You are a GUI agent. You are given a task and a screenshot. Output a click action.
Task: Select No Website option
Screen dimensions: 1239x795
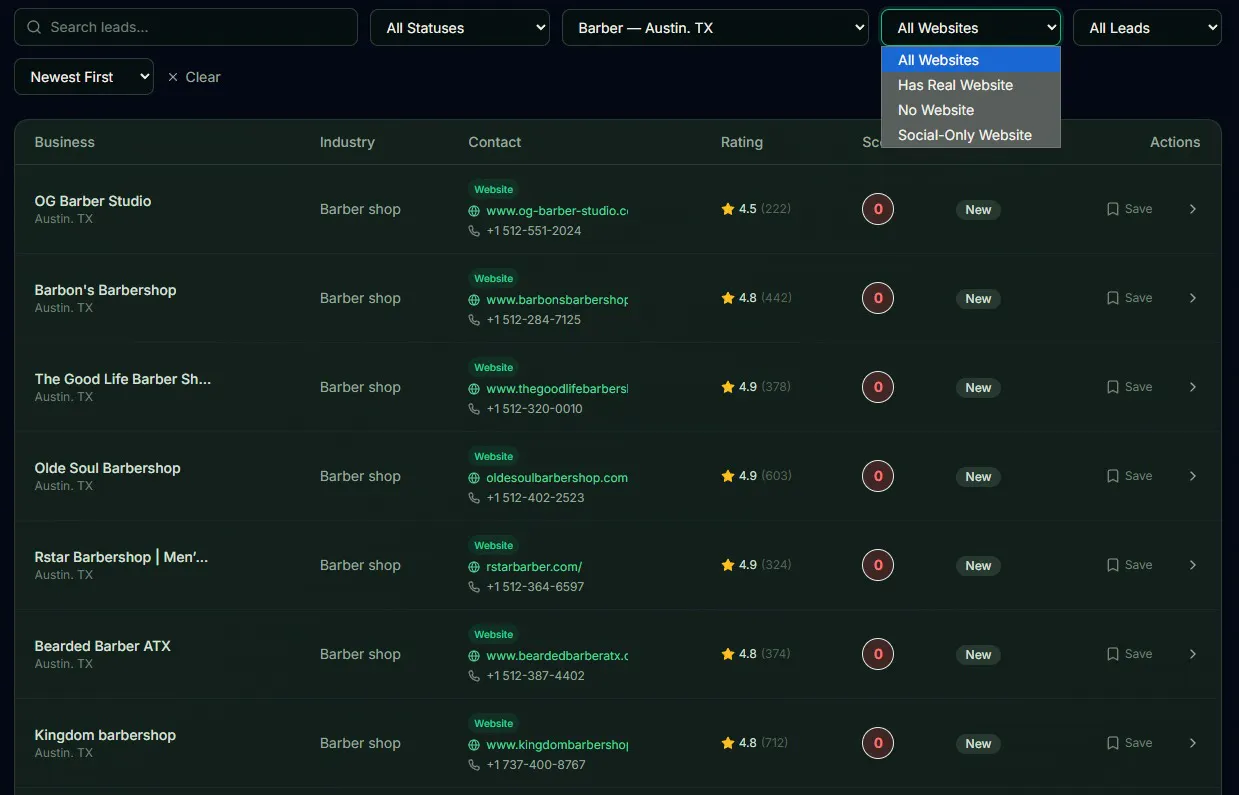pyautogui.click(x=970, y=110)
